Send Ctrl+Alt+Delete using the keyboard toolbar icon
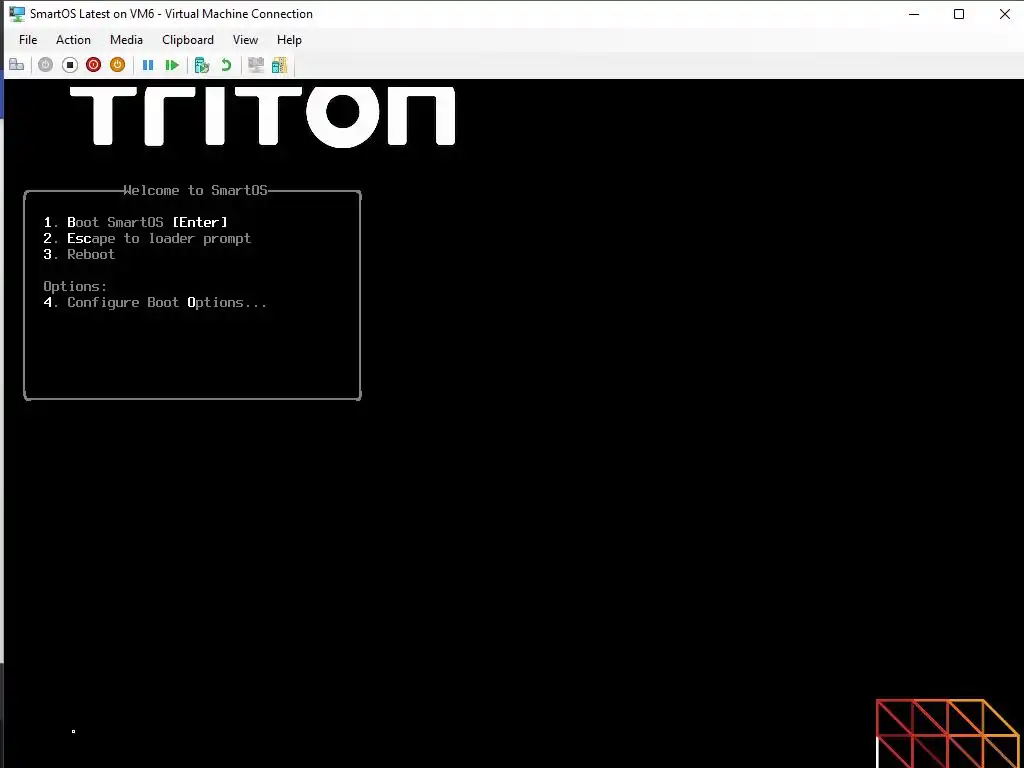This screenshot has width=1024, height=768. [16, 65]
